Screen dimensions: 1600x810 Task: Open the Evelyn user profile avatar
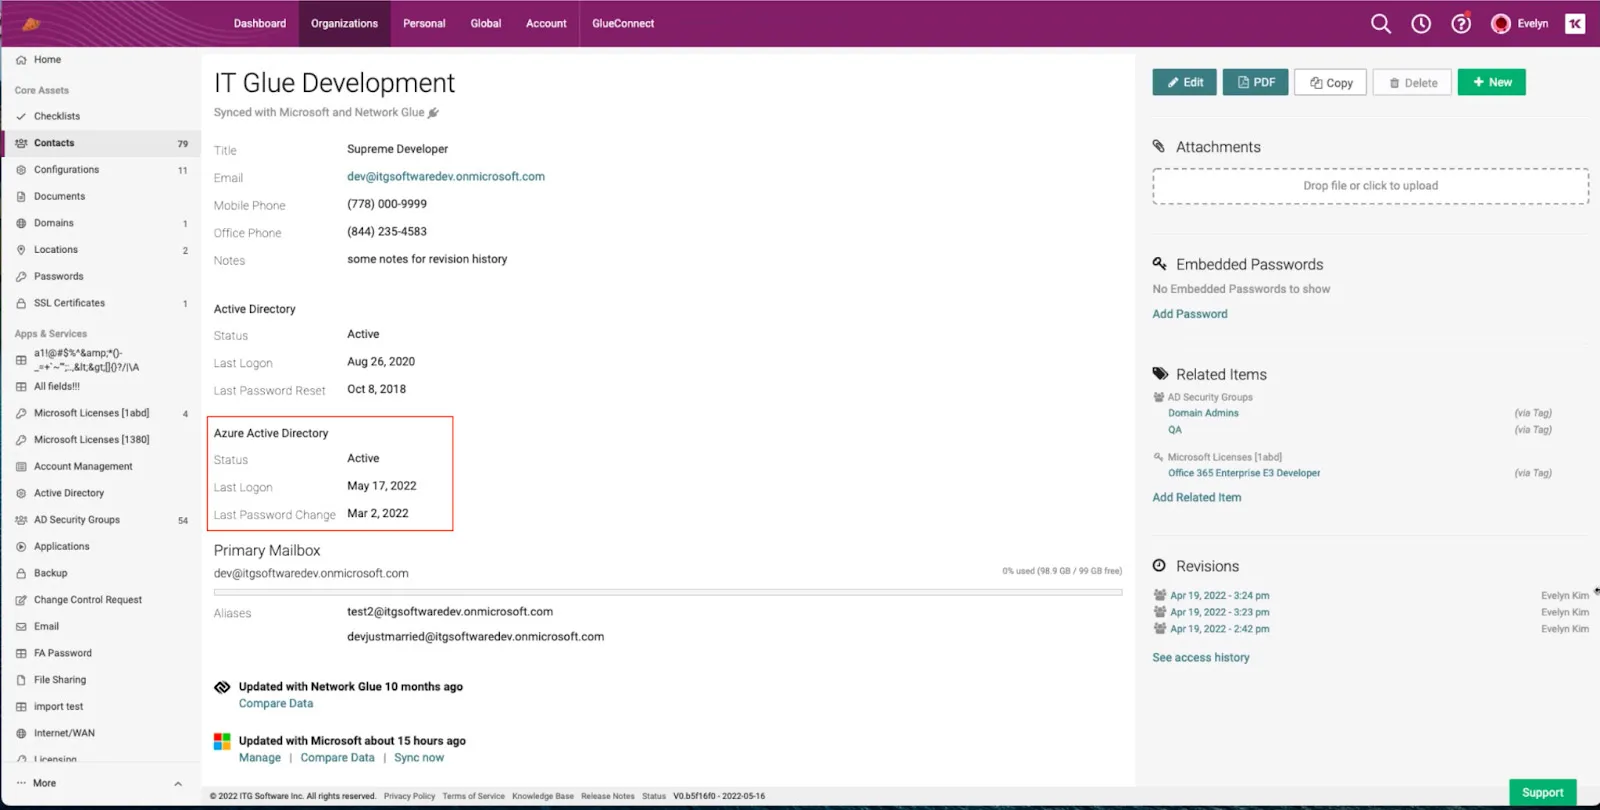coord(1501,24)
